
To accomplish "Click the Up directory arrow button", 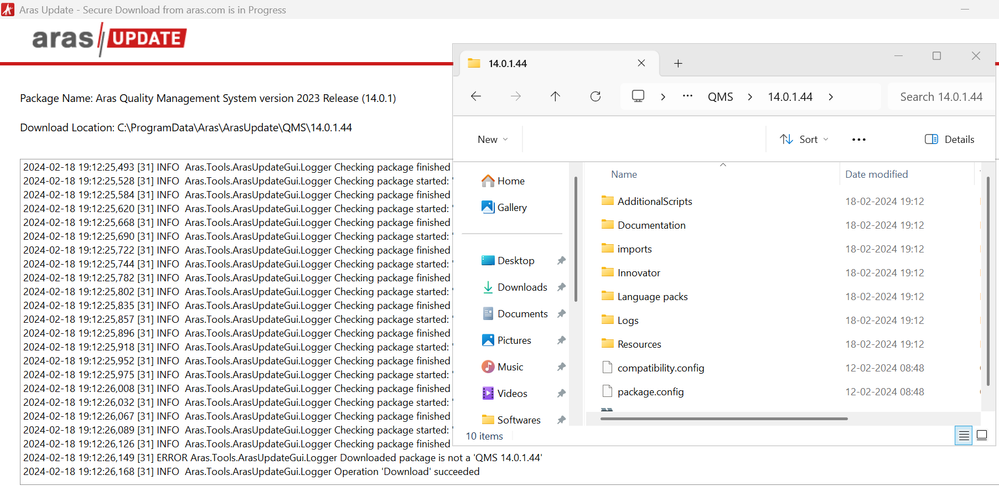I will [555, 97].
